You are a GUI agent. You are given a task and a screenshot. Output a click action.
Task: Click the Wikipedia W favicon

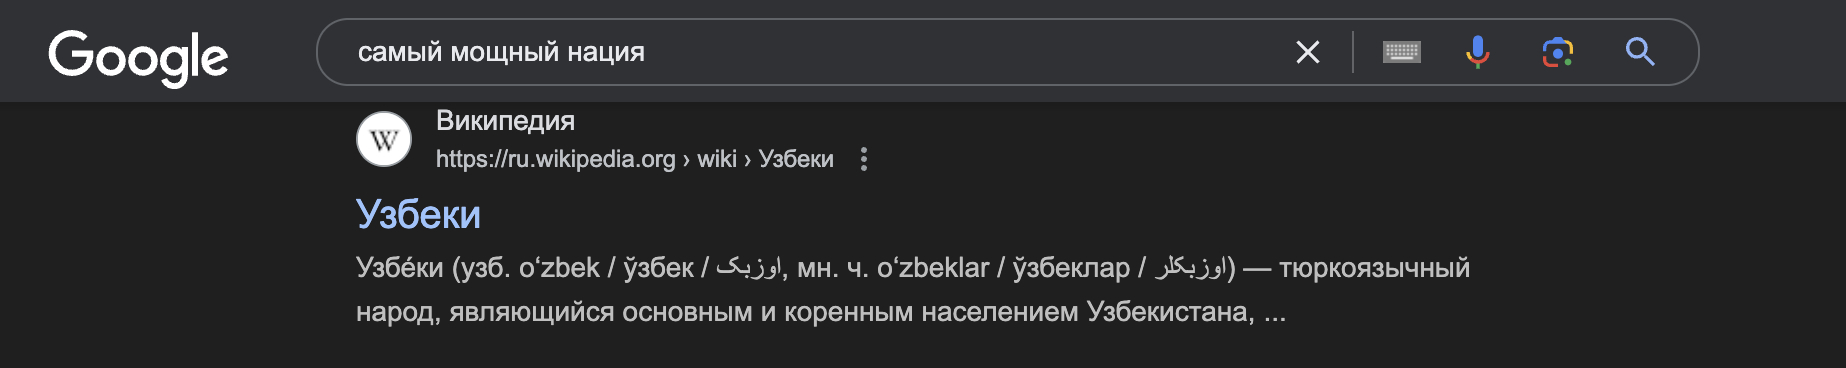pos(384,140)
